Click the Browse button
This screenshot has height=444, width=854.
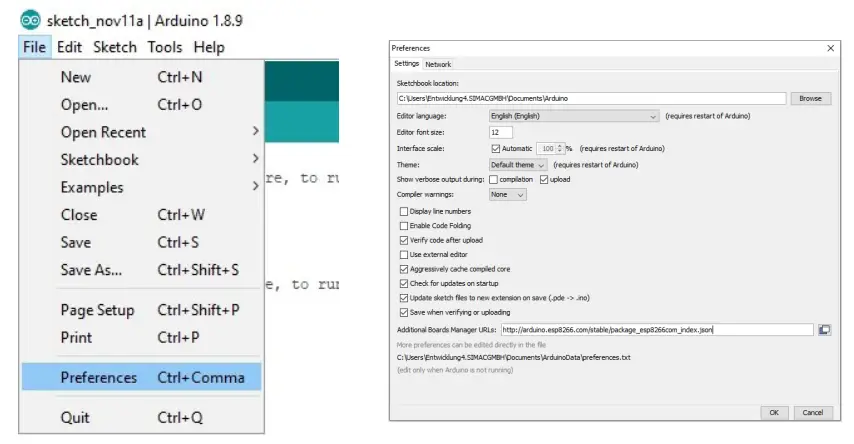pyautogui.click(x=810, y=99)
